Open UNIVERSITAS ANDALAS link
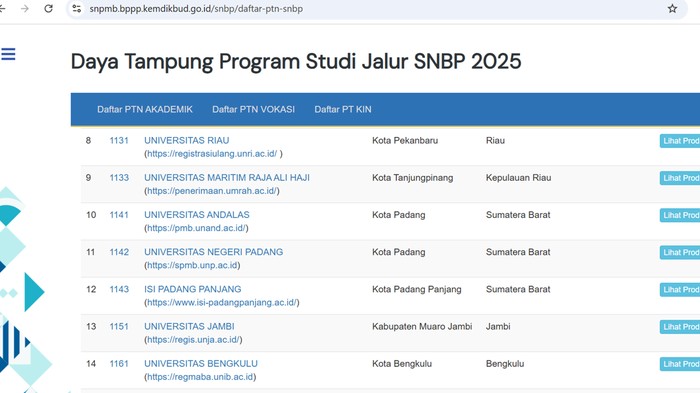The image size is (700, 393). [196, 215]
